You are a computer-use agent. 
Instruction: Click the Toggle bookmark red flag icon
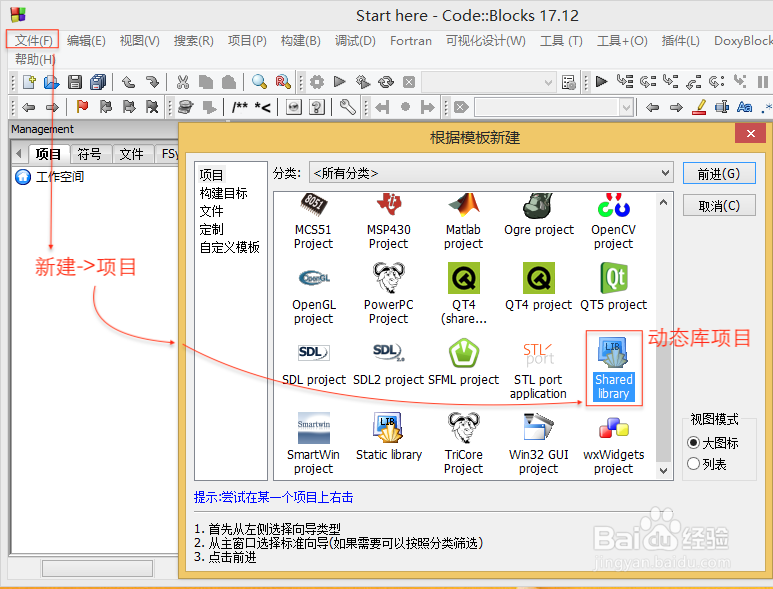pos(82,106)
